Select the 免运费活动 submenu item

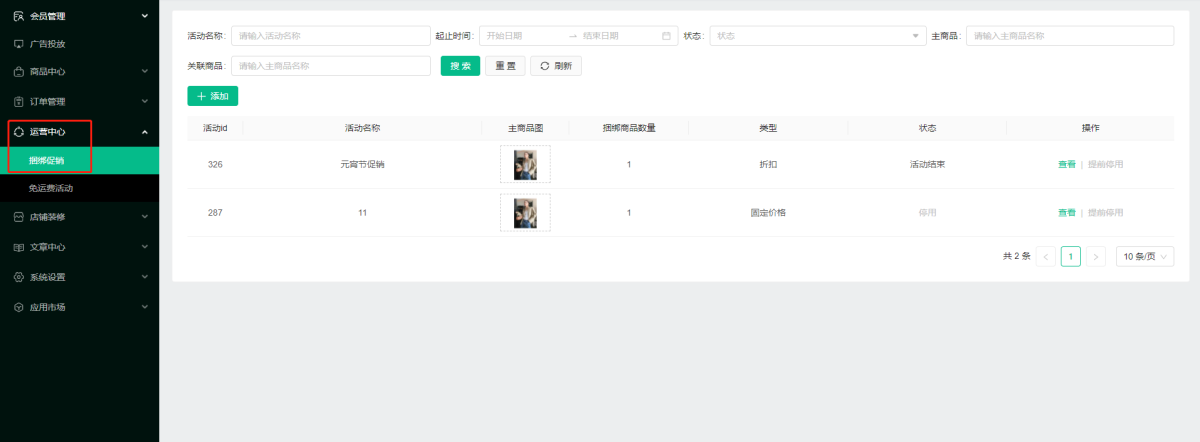(51, 188)
